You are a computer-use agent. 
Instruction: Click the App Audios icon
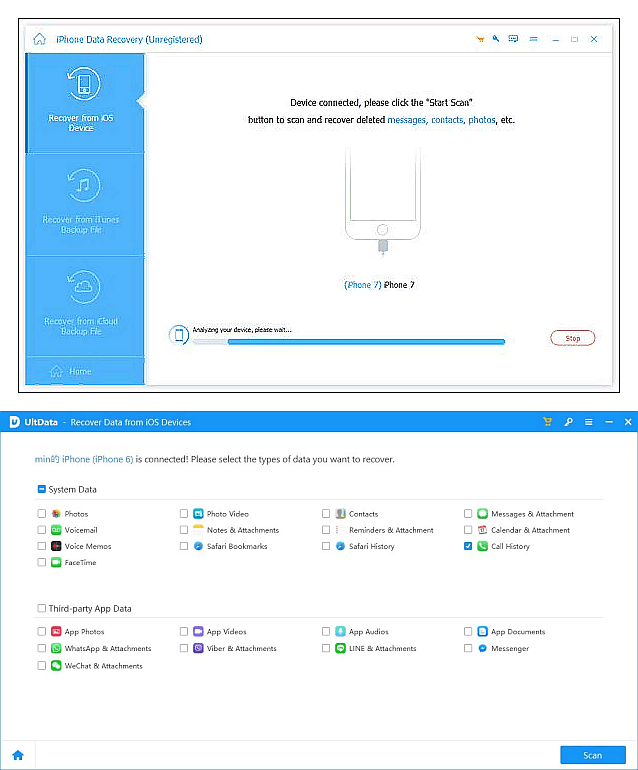(340, 632)
